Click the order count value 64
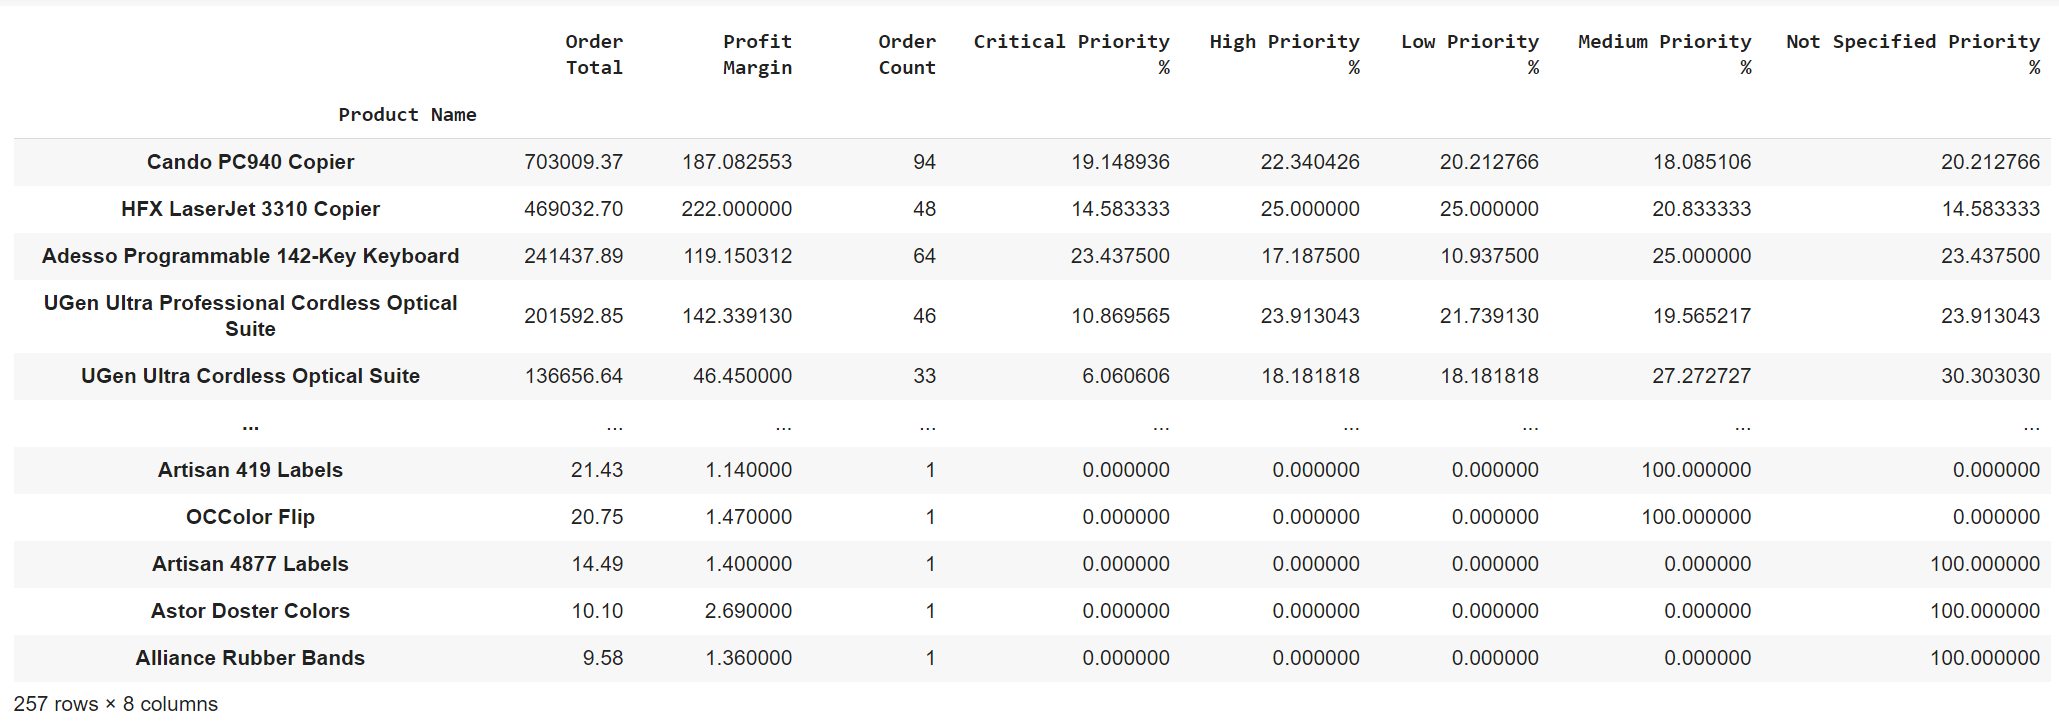 (924, 256)
